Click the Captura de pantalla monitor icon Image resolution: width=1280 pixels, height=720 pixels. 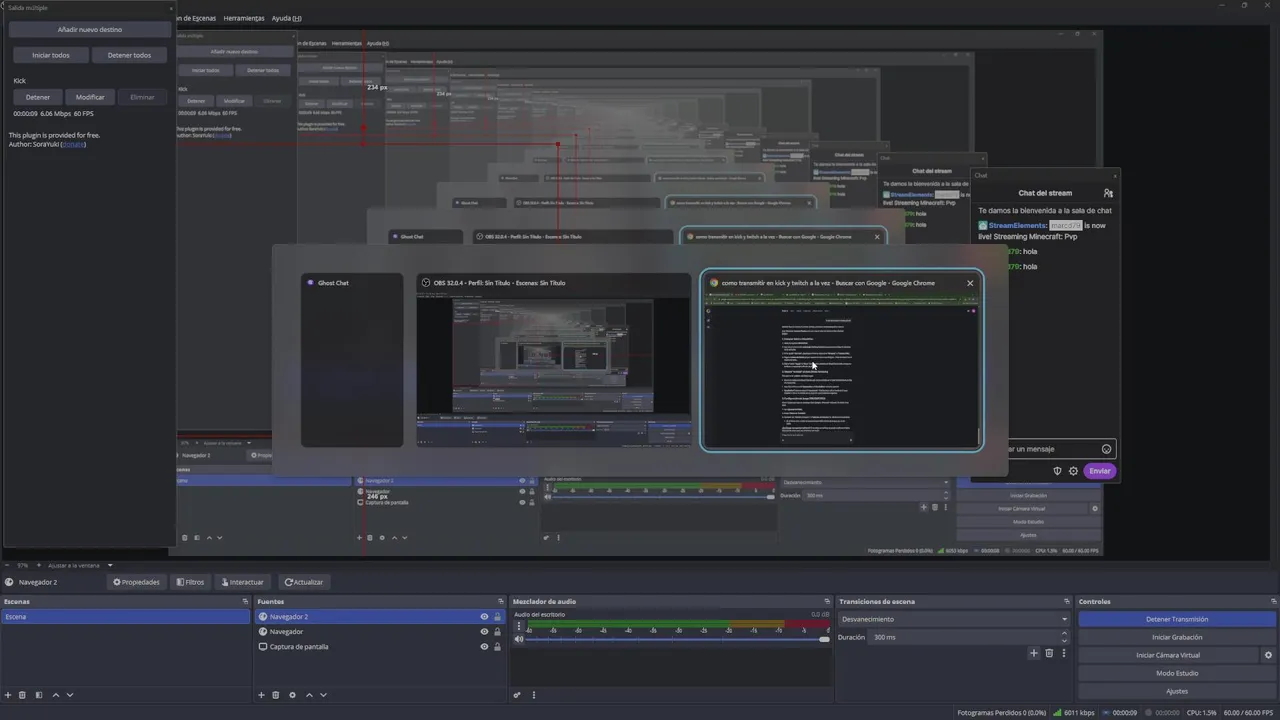point(263,647)
